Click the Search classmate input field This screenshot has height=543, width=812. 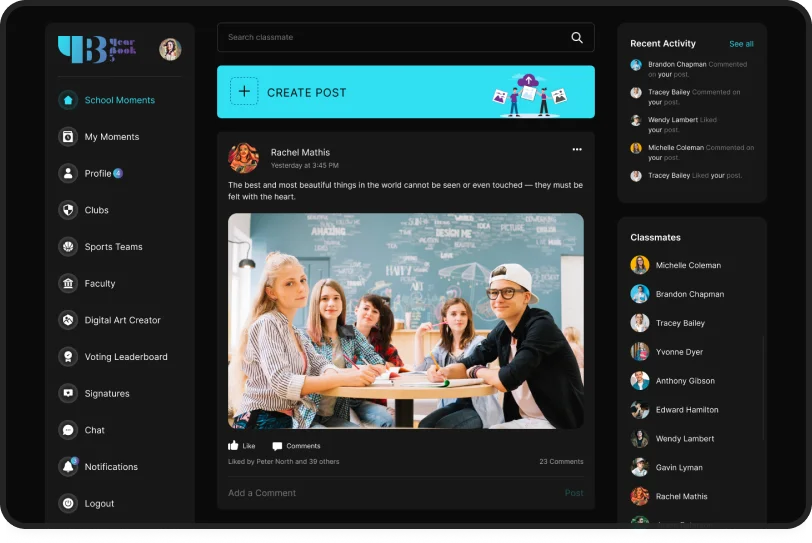pyautogui.click(x=390, y=38)
